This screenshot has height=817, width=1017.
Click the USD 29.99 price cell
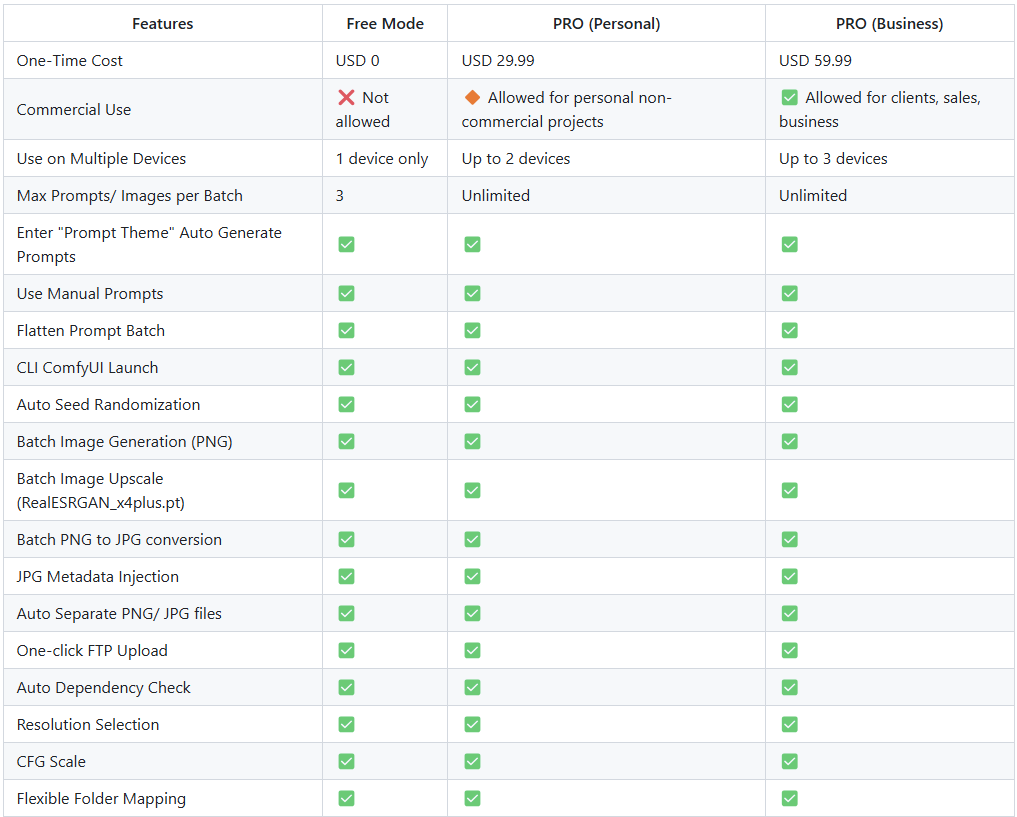[x=498, y=61]
